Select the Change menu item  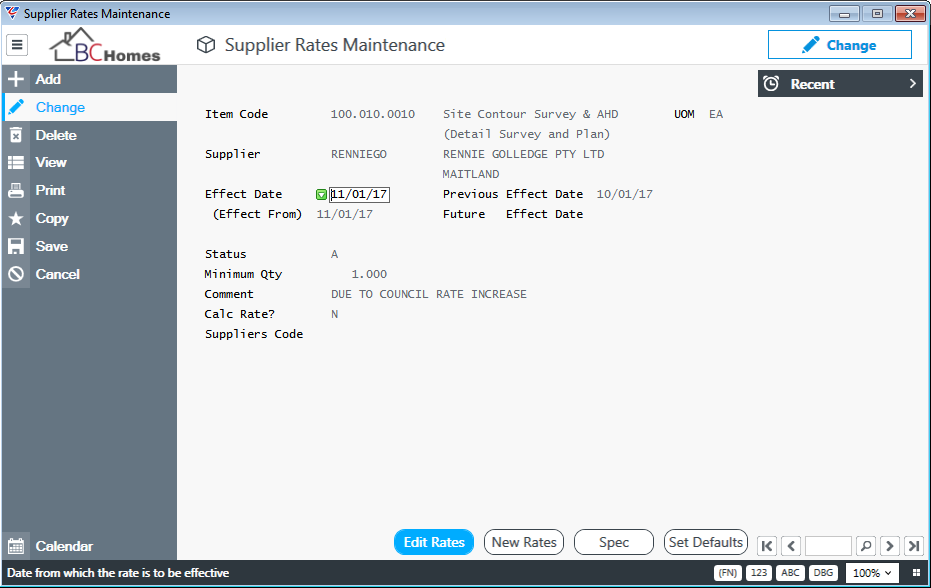click(89, 107)
